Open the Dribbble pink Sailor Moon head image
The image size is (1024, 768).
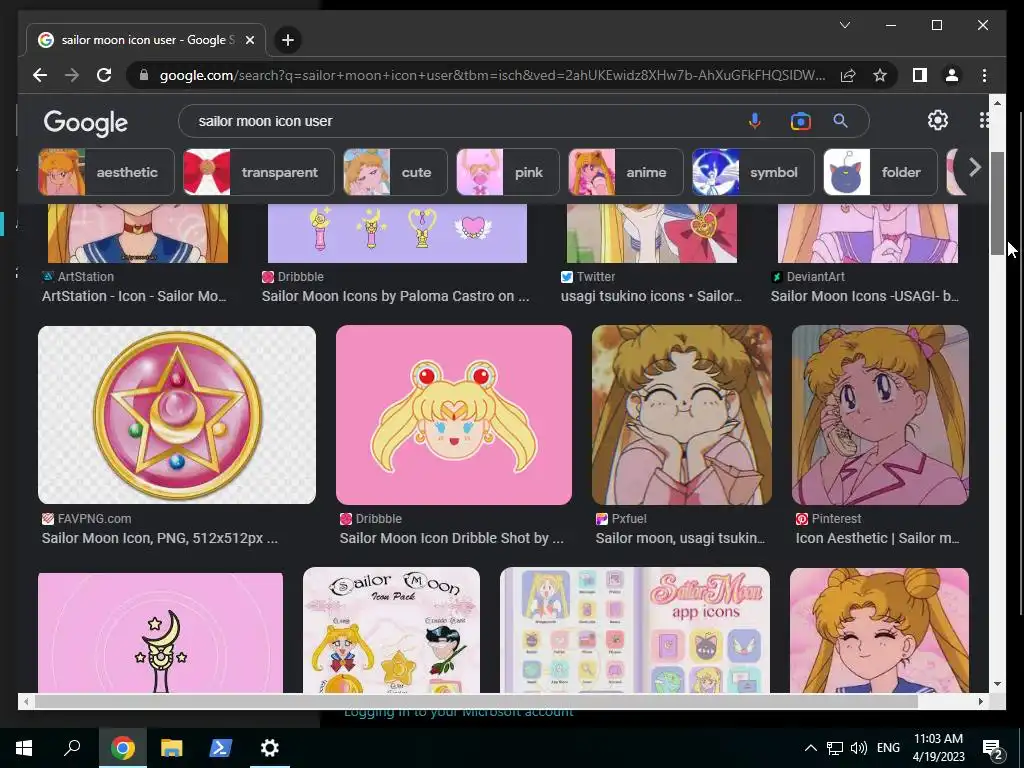click(454, 415)
